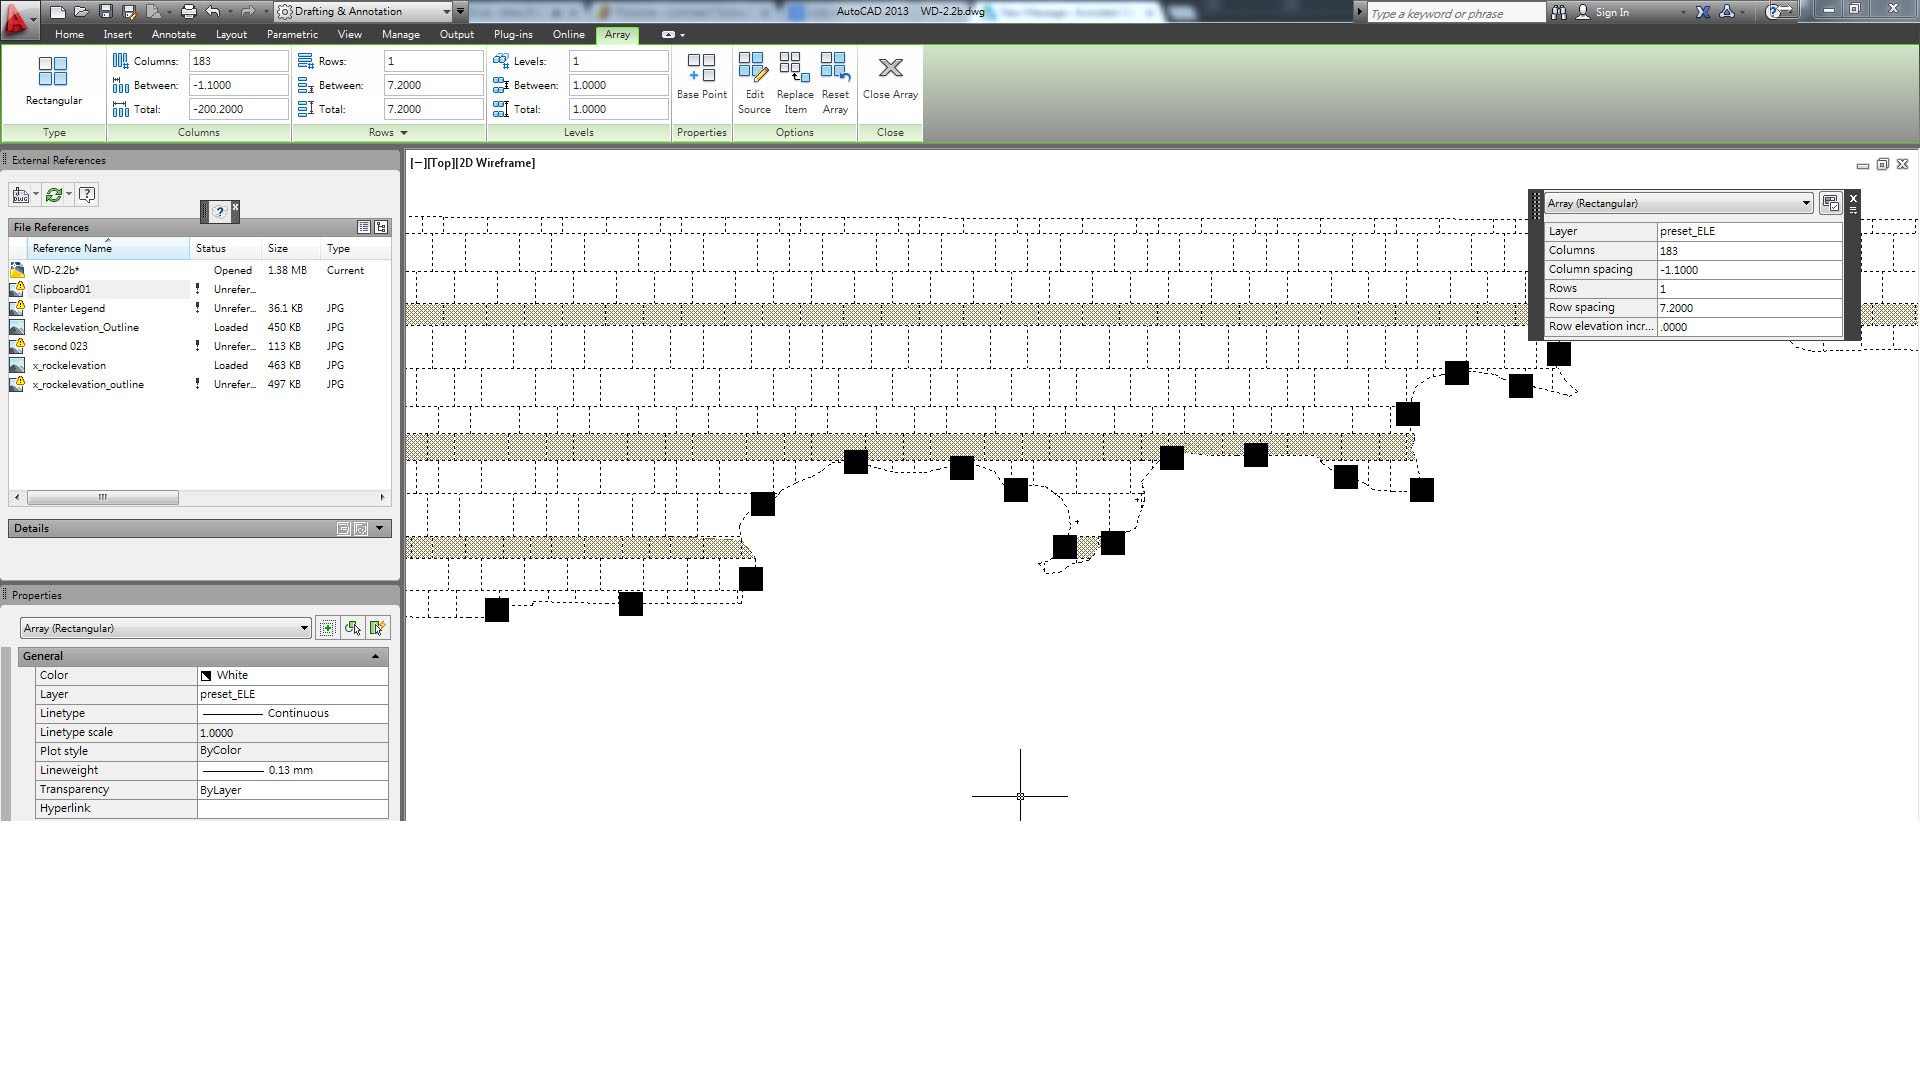Open the External References help icon

coord(88,194)
